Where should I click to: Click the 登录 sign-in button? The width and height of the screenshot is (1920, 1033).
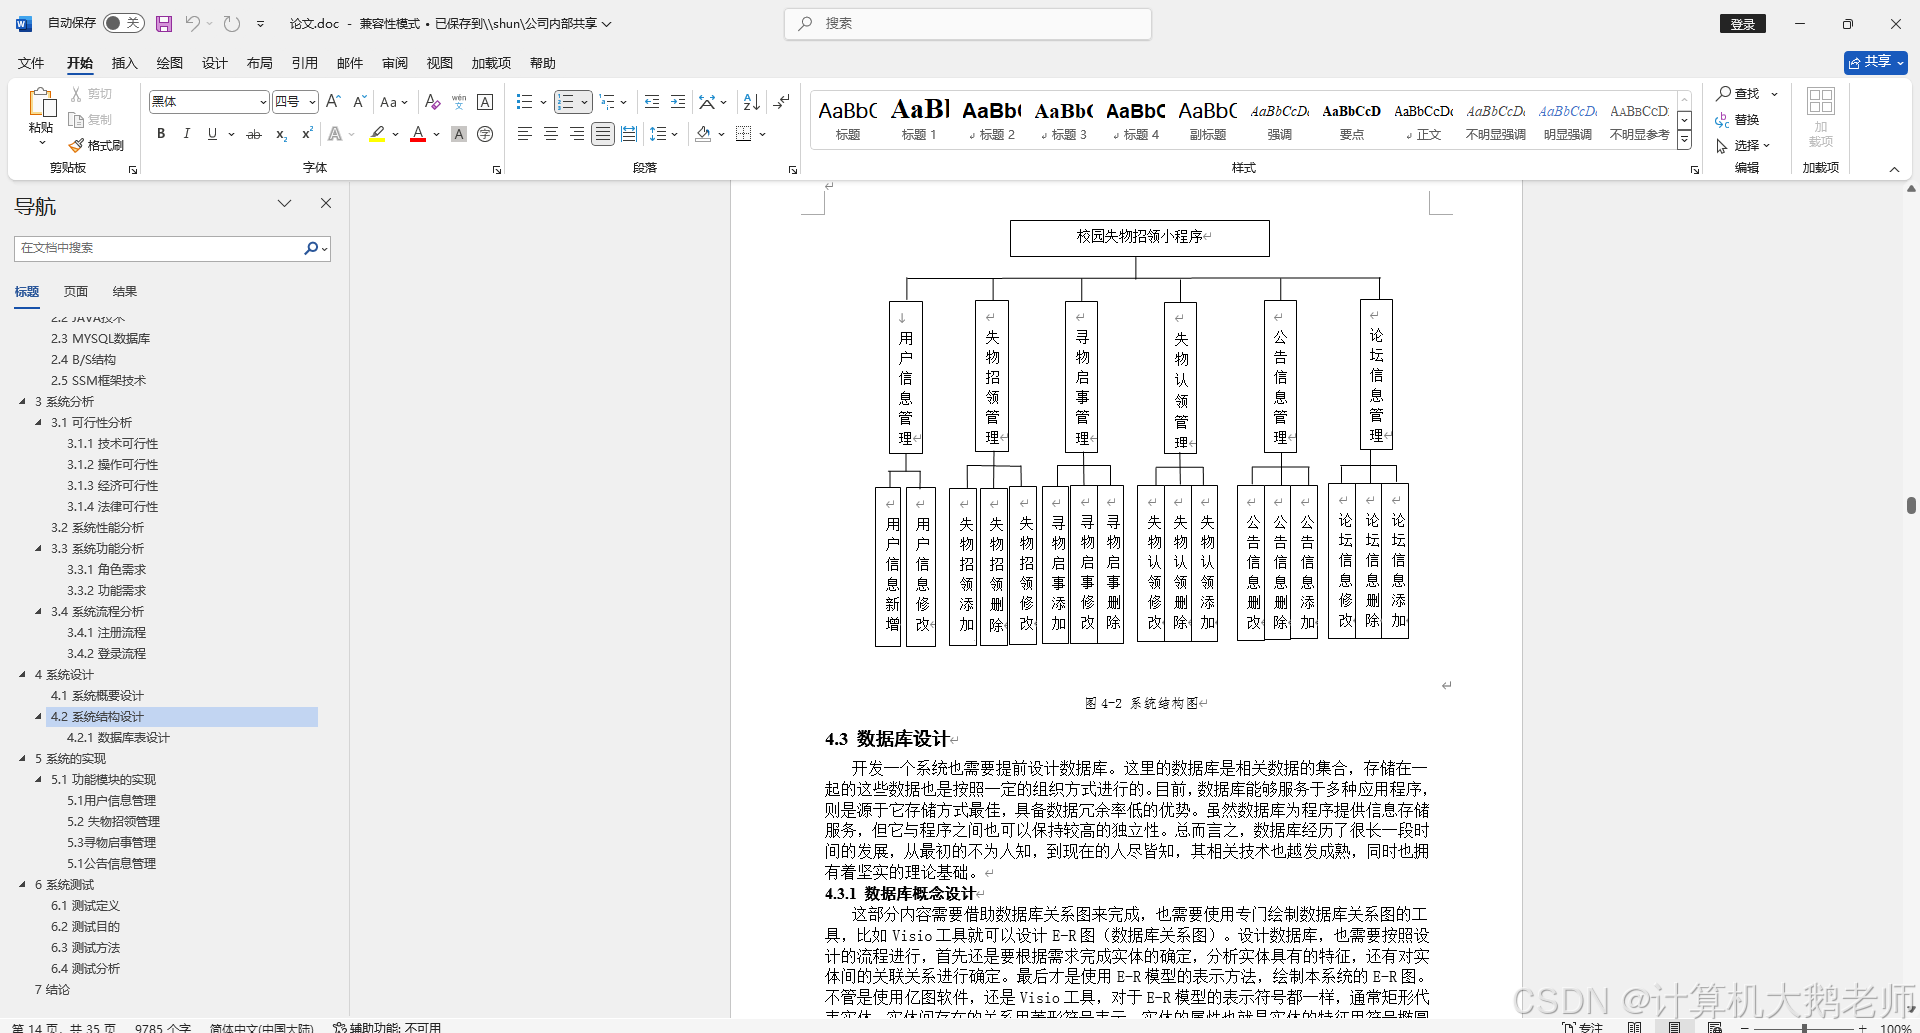[x=1743, y=23]
